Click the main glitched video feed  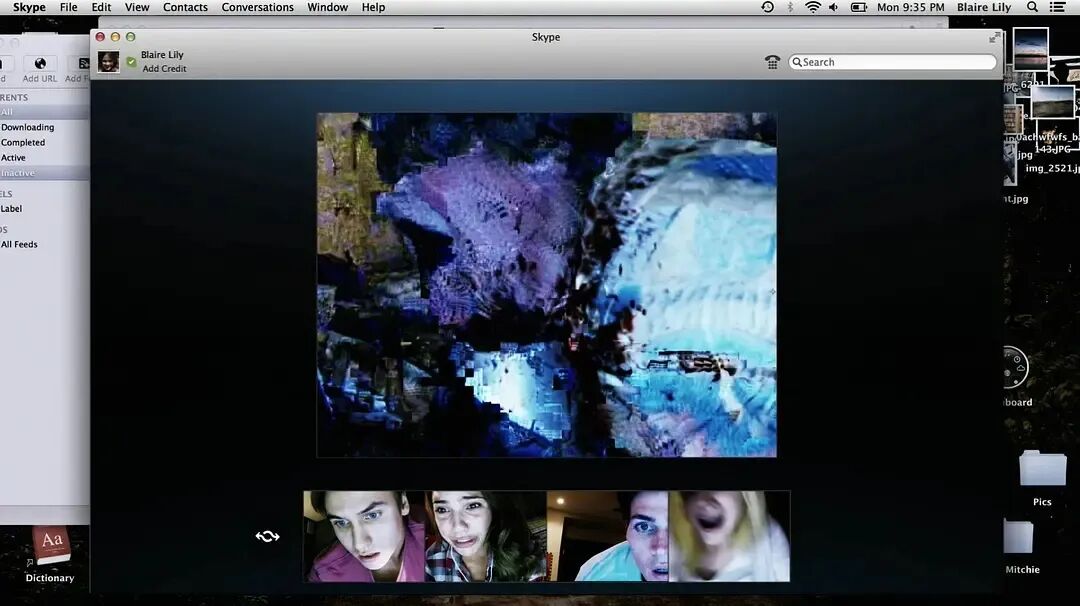546,284
